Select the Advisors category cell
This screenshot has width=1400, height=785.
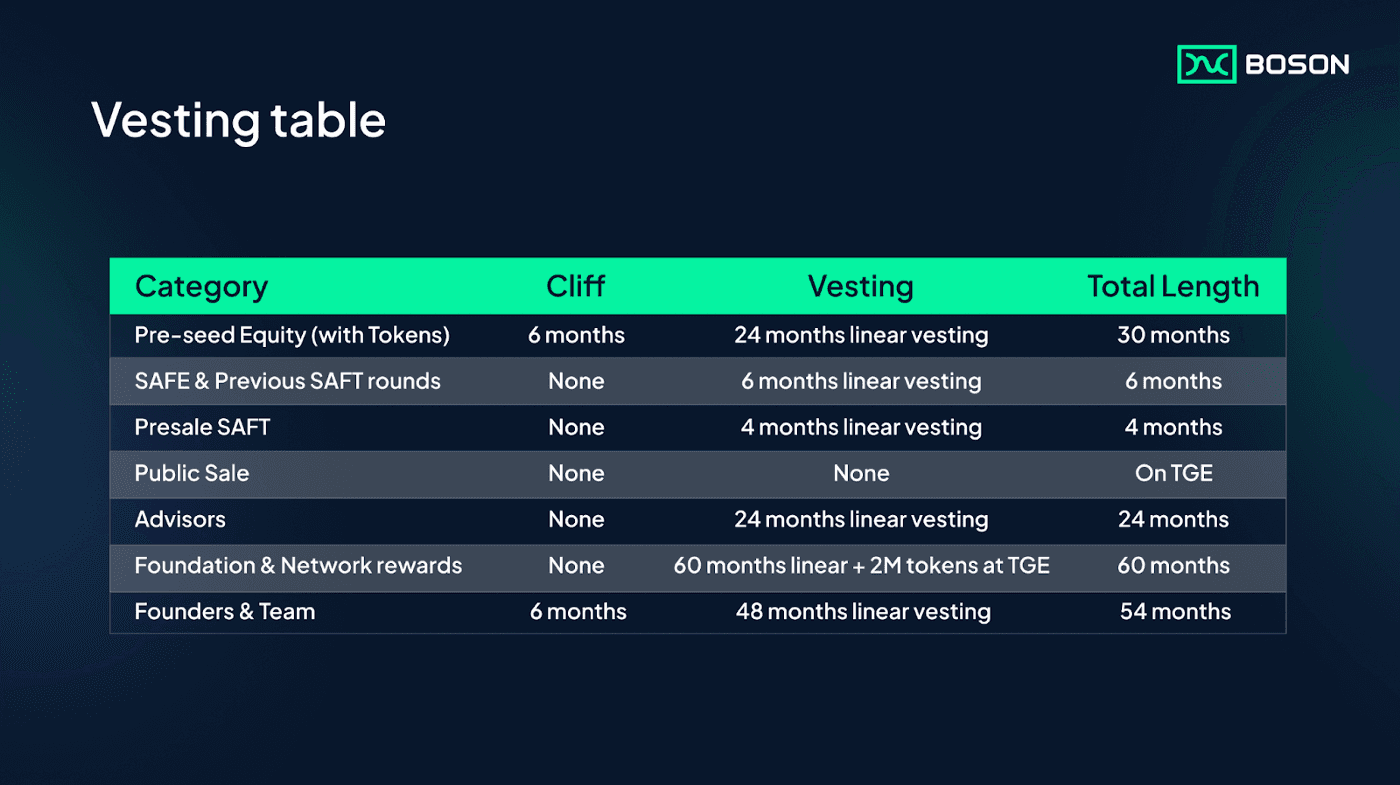coord(180,519)
